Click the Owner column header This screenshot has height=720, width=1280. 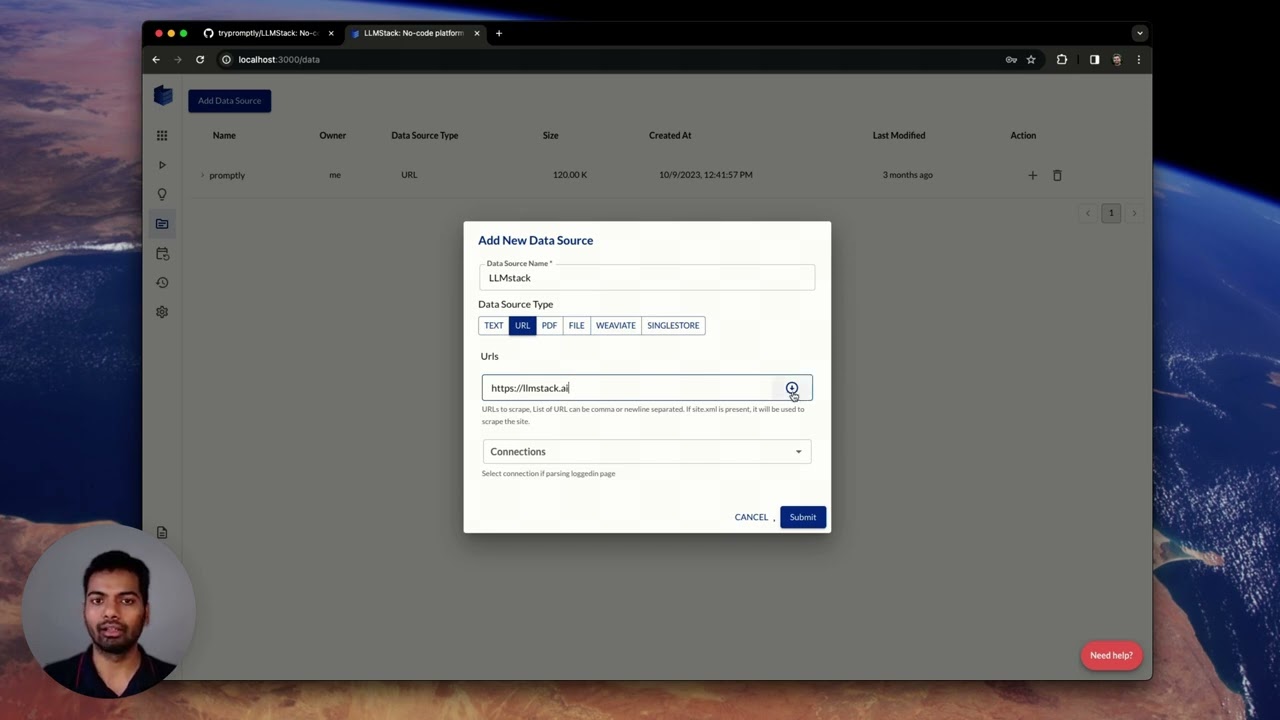pos(332,135)
